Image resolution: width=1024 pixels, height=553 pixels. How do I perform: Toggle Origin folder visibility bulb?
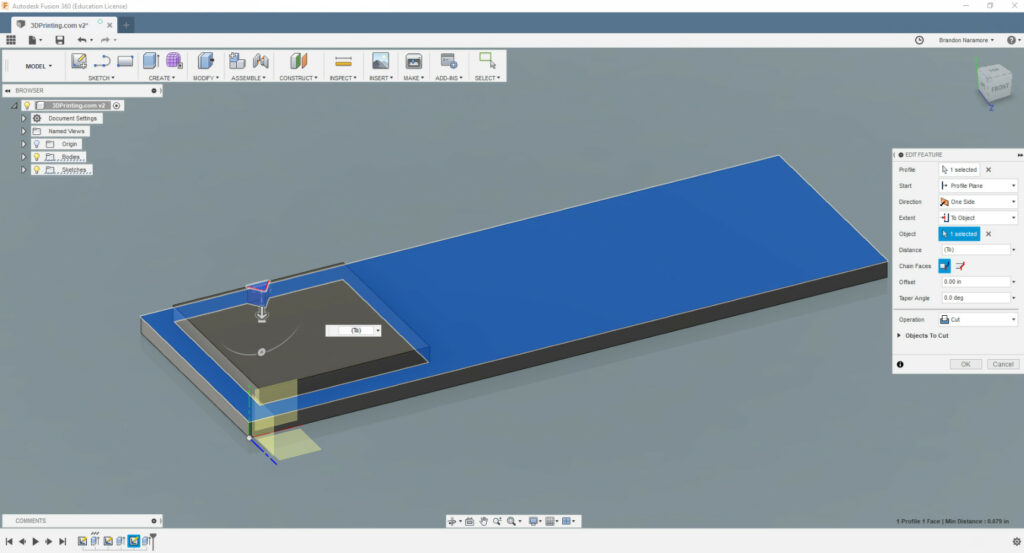click(x=37, y=144)
